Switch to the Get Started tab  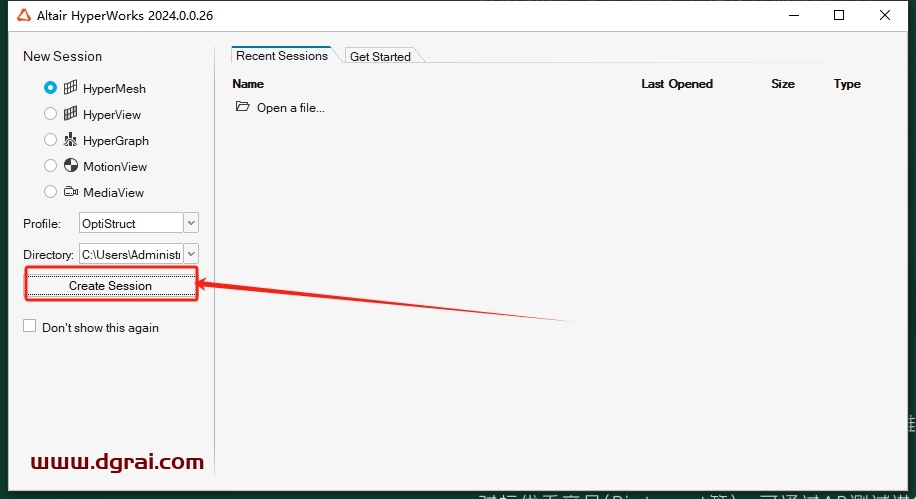click(380, 56)
